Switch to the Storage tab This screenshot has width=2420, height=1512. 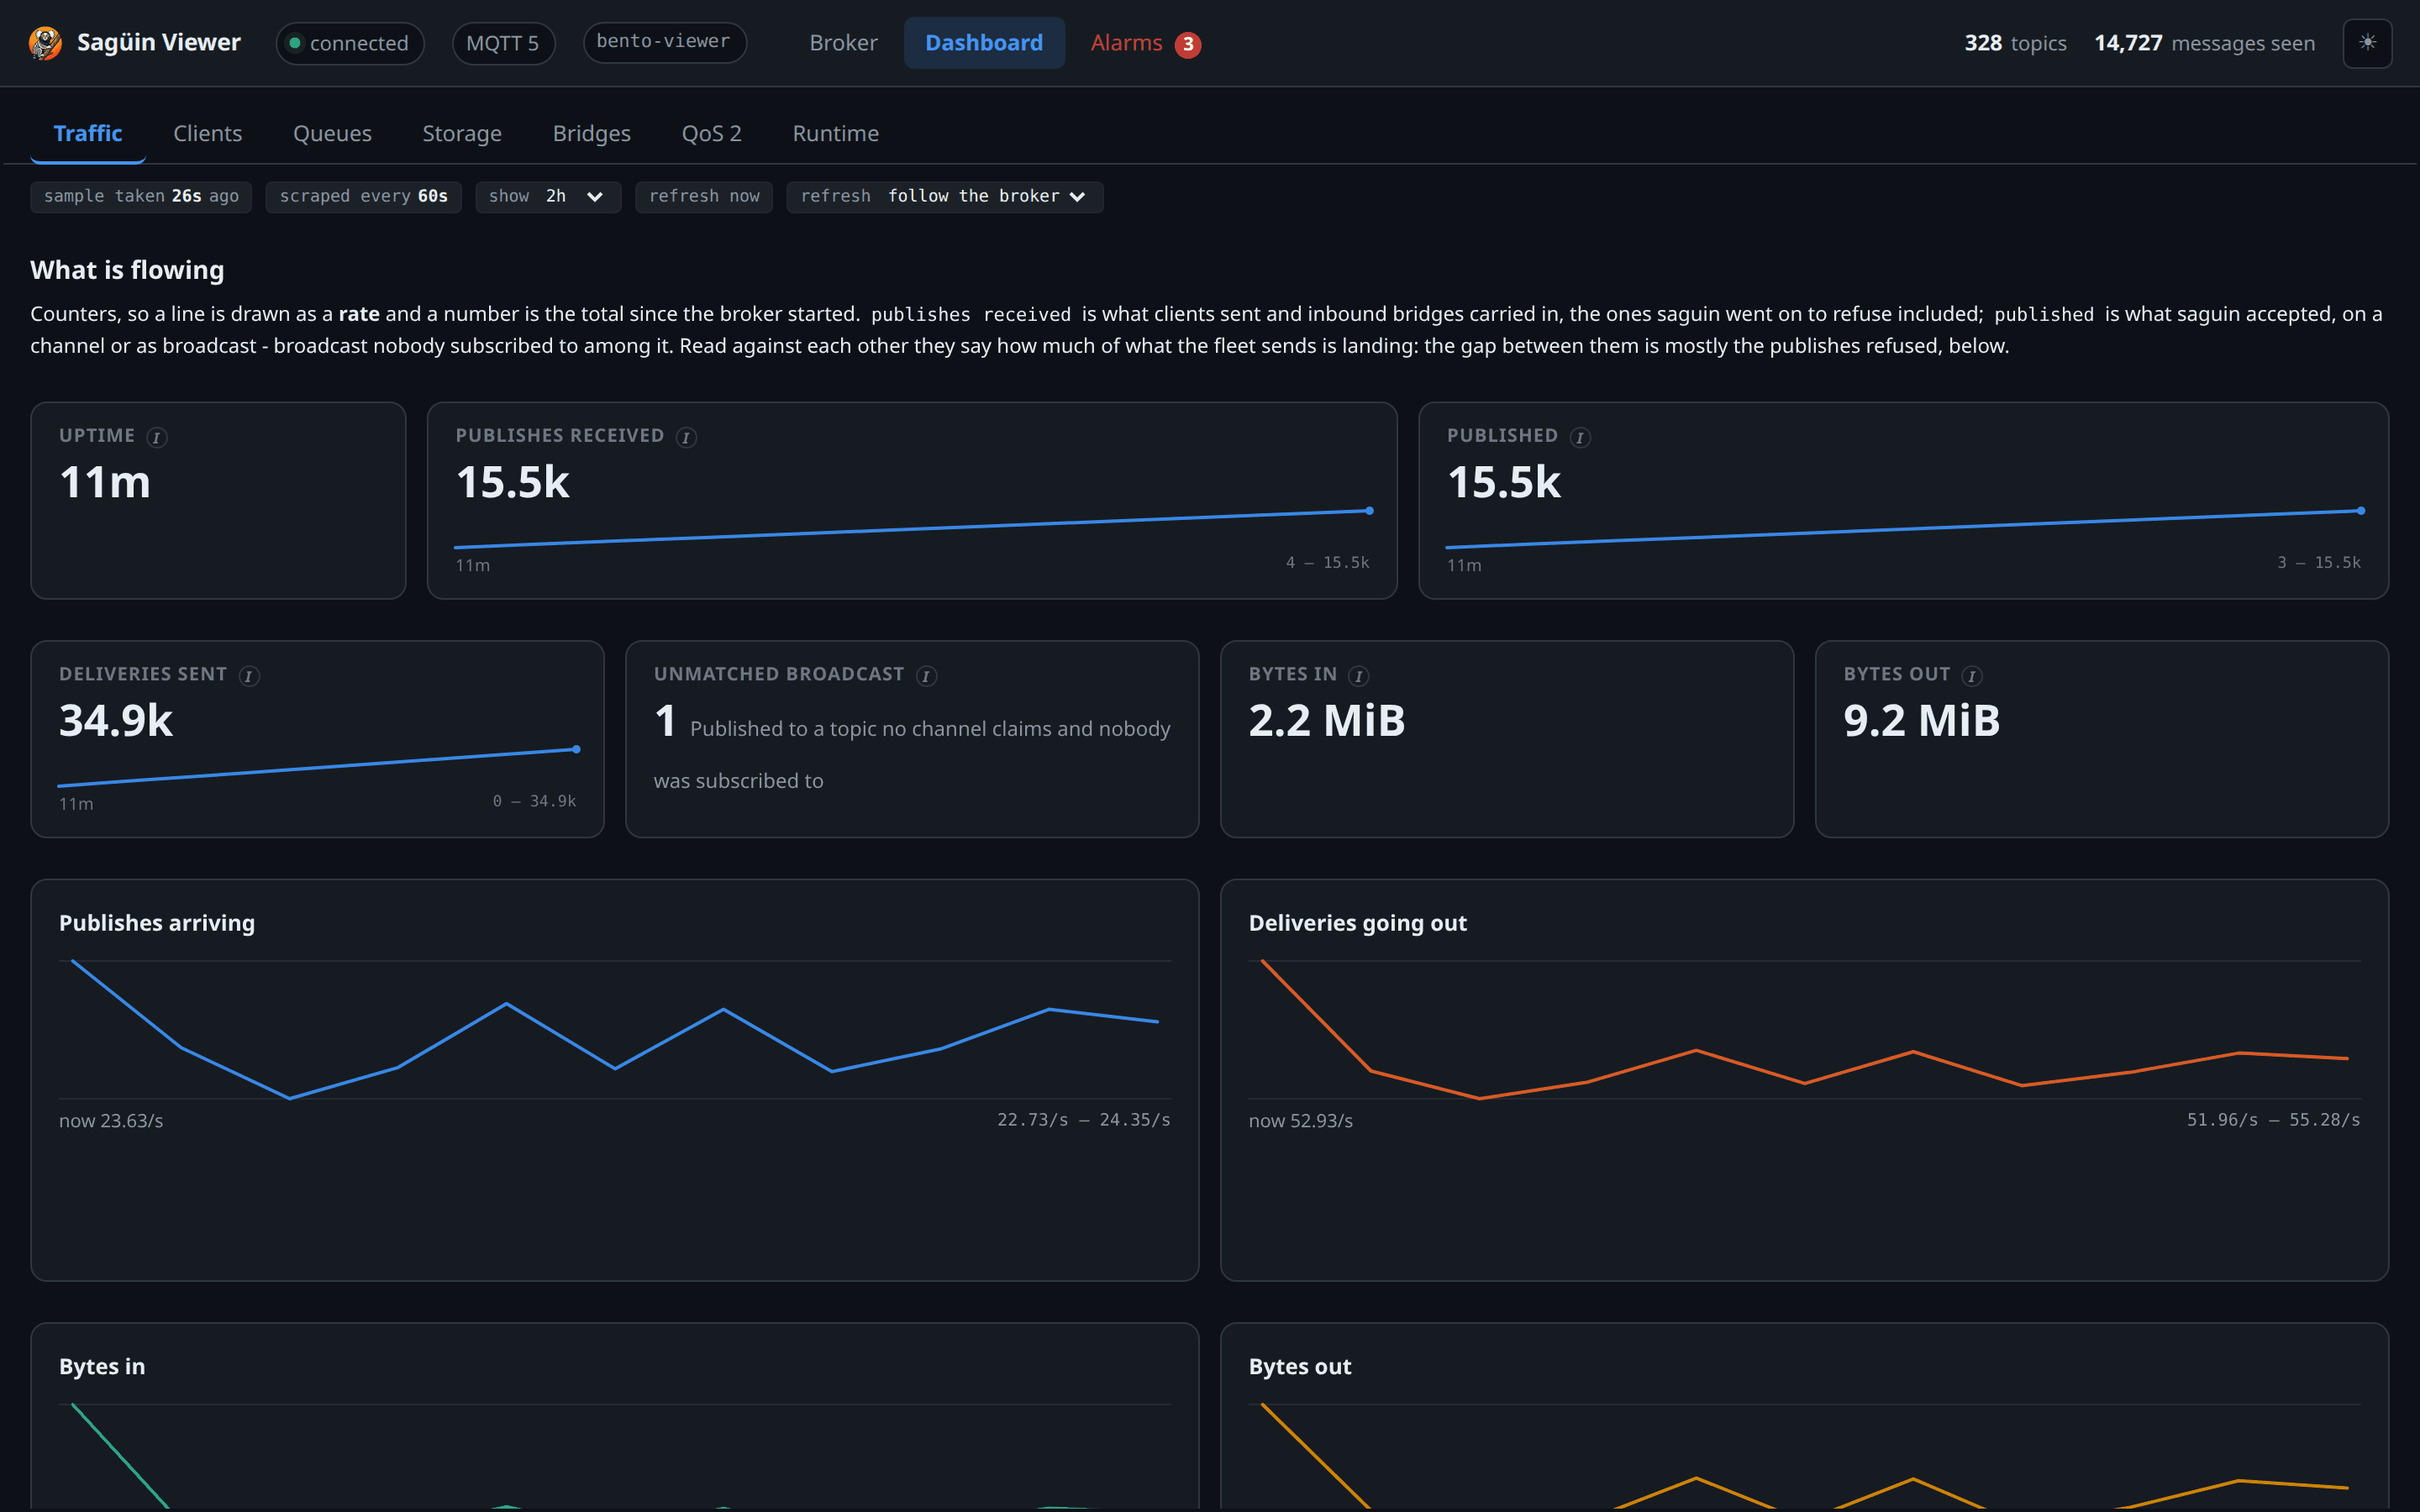pos(462,133)
